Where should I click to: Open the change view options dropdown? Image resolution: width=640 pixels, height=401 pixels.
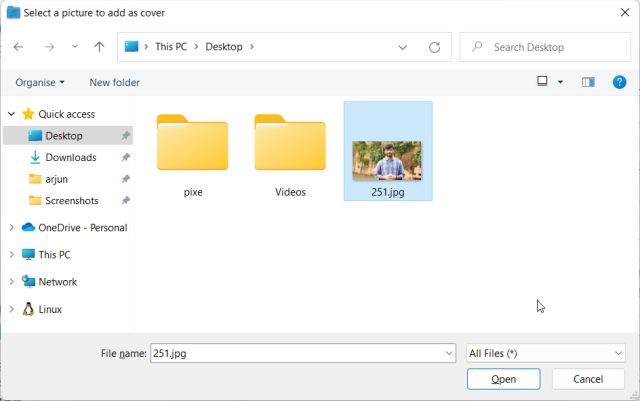(560, 82)
